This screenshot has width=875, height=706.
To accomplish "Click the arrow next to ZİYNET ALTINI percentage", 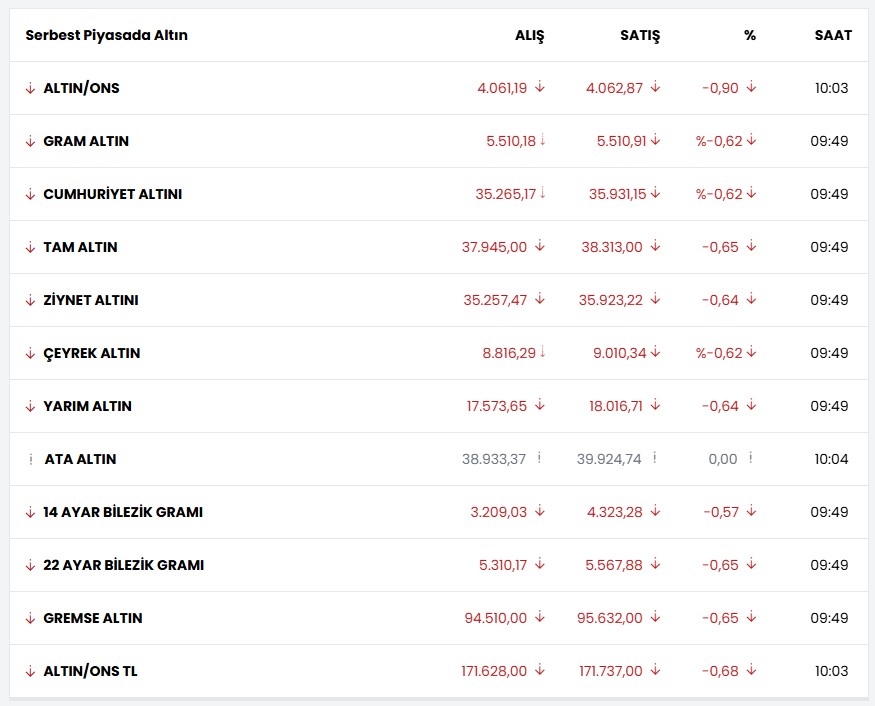I will (x=751, y=299).
